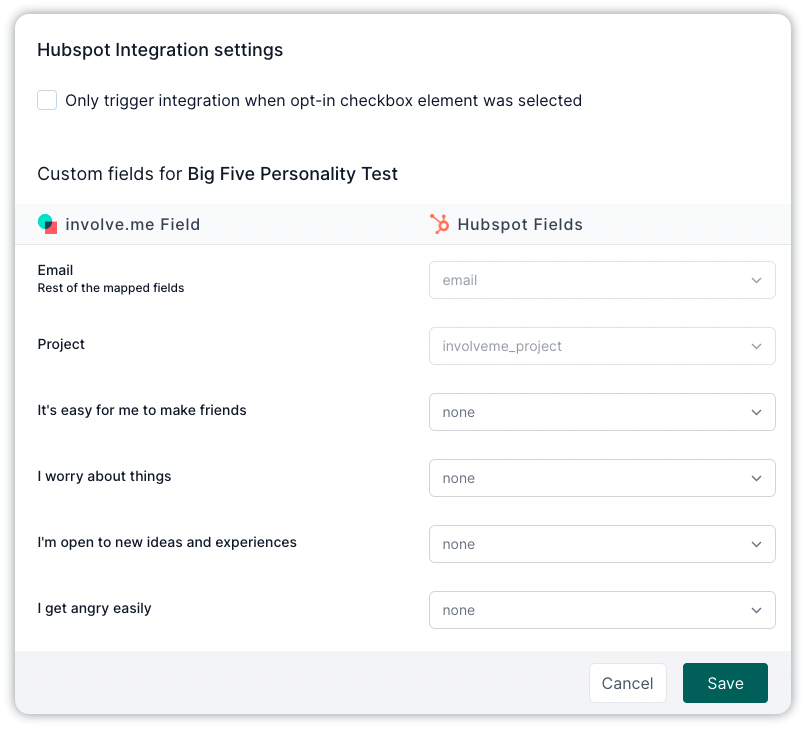Click the "Project" field label
The height and width of the screenshot is (730, 805).
pyautogui.click(x=61, y=344)
